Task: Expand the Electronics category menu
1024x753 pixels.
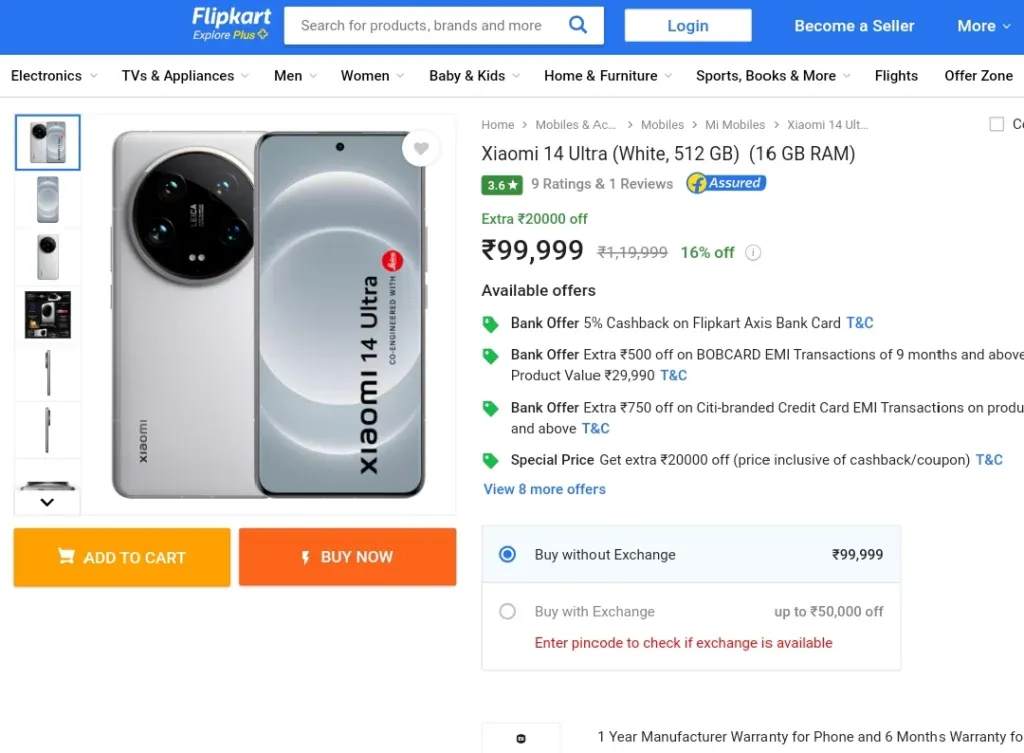Action: pyautogui.click(x=54, y=76)
